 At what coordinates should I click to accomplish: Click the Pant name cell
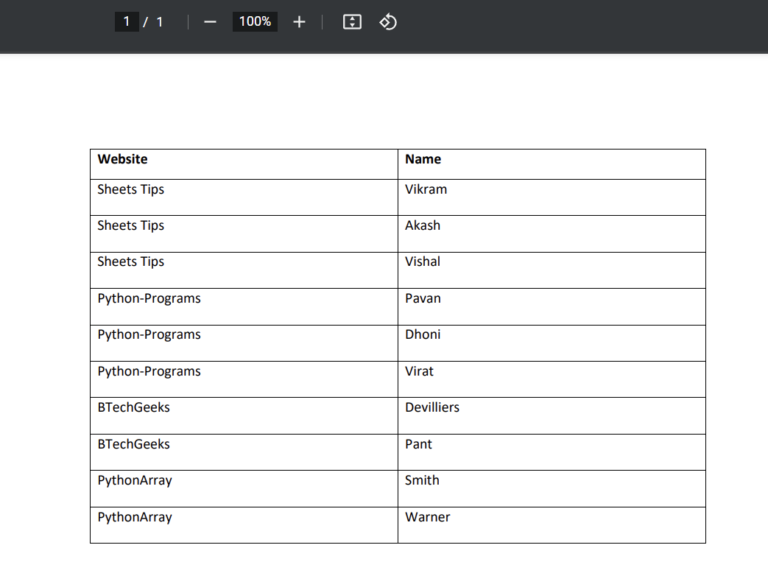click(x=419, y=444)
